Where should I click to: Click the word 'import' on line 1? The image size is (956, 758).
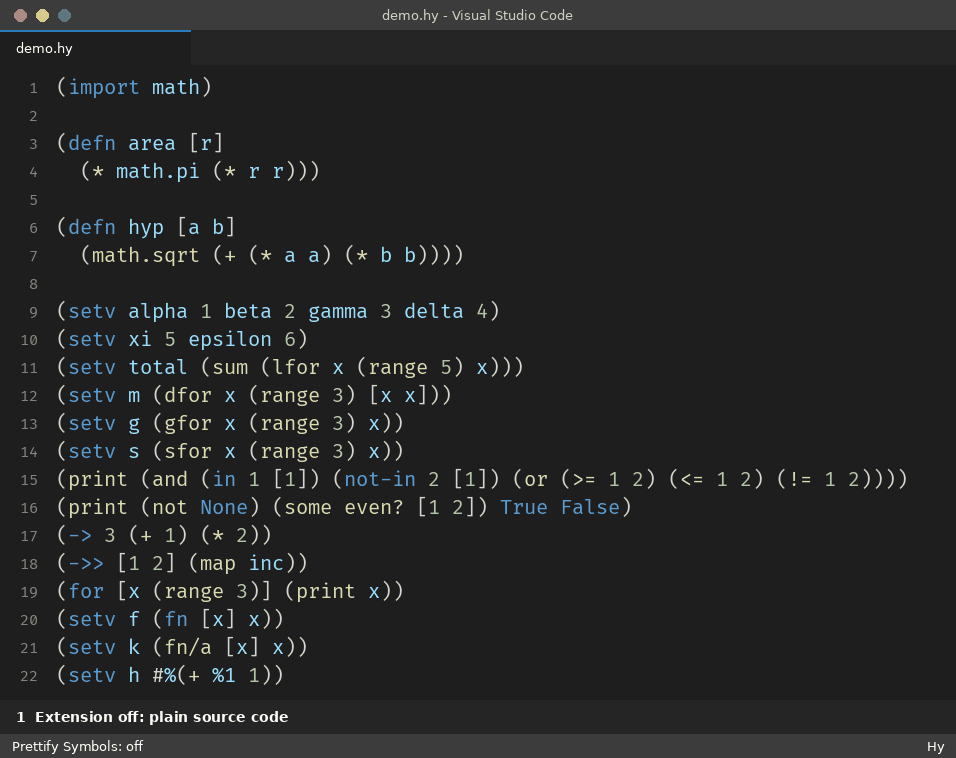click(x=104, y=87)
